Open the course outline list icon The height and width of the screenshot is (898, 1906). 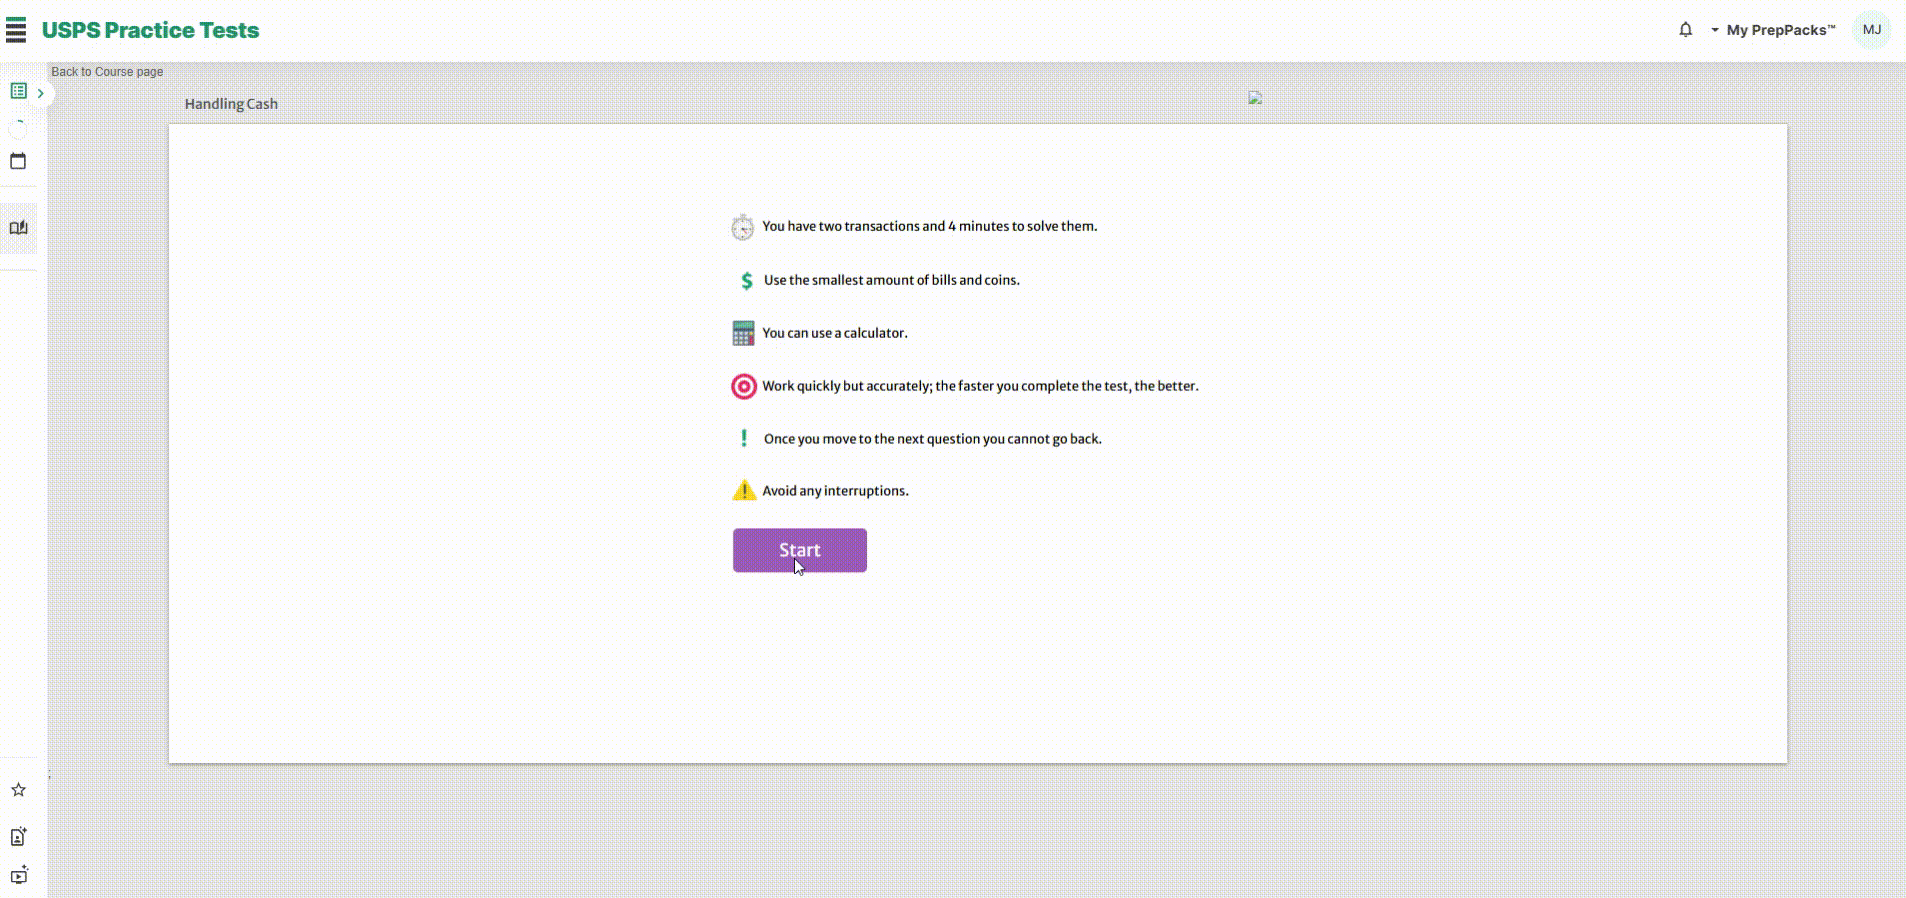[x=18, y=91]
